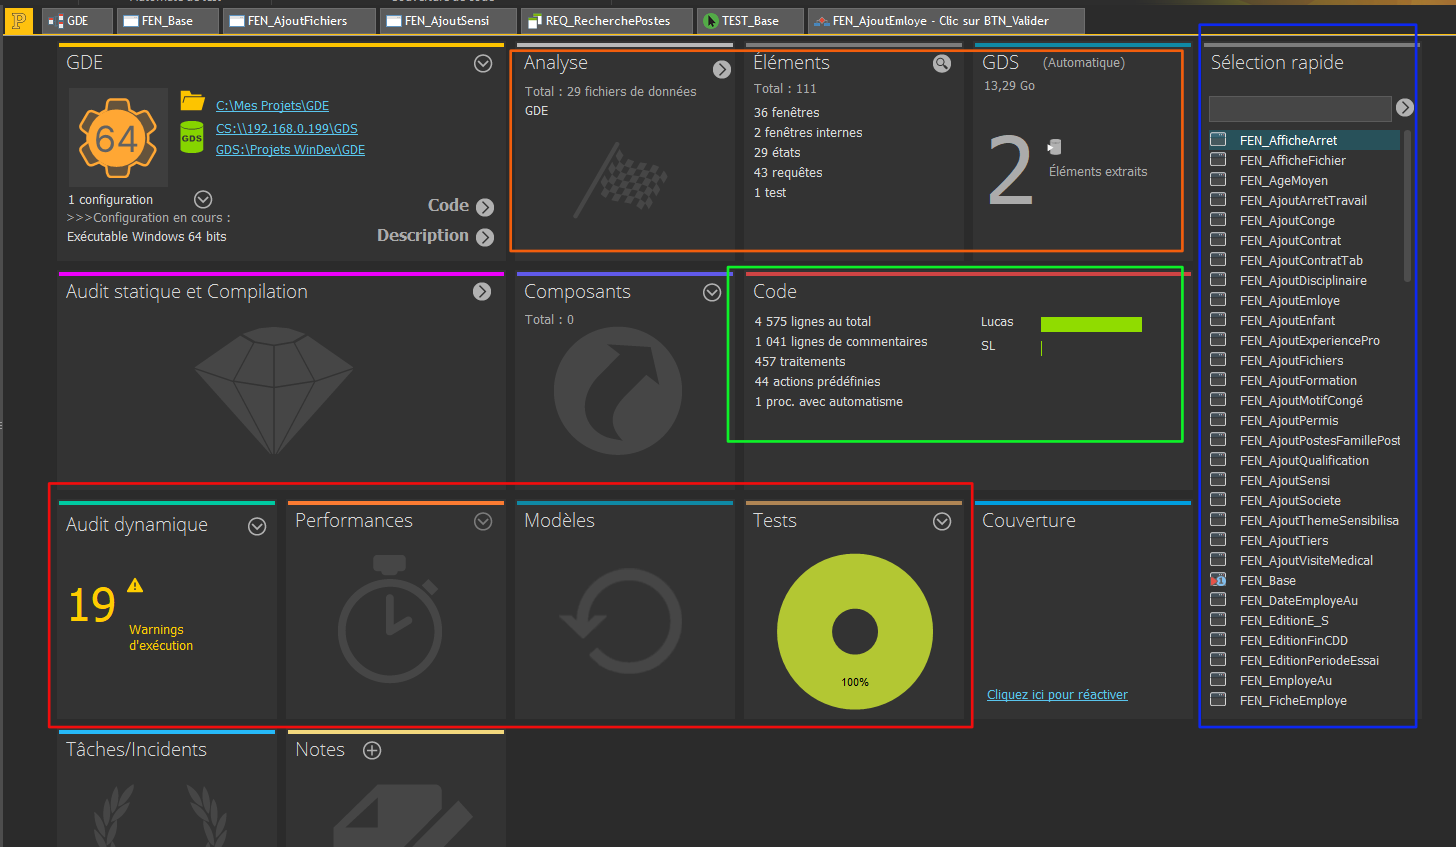Expand the GDE card dropdown

coord(483,63)
